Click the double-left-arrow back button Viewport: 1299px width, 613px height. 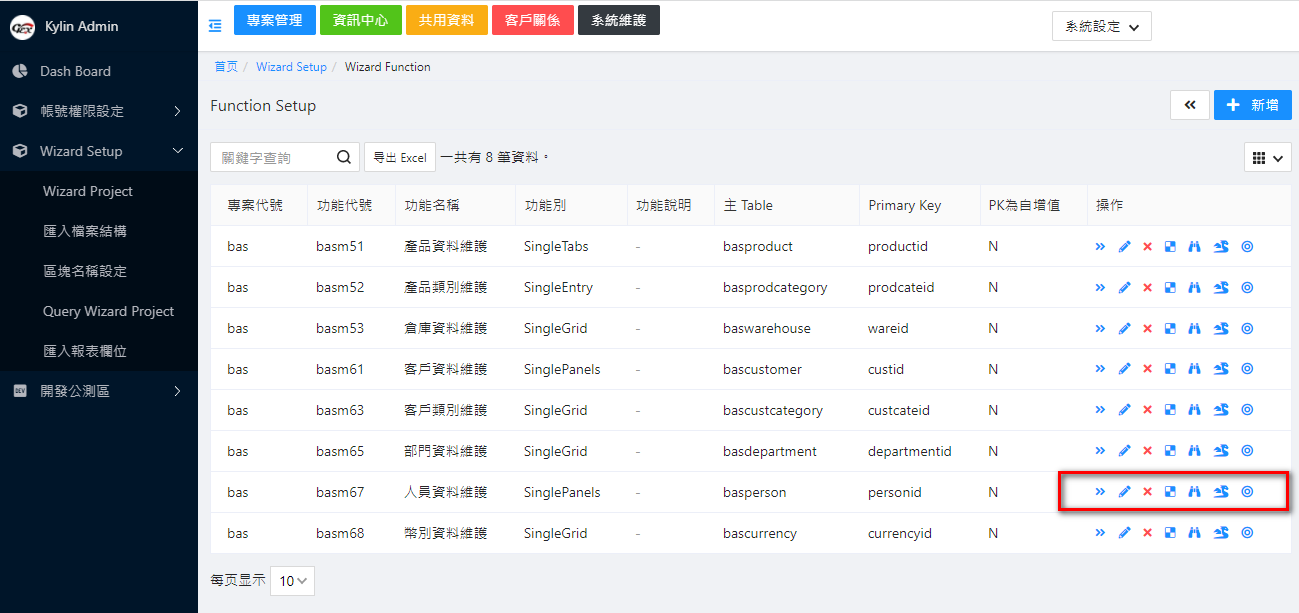[x=1189, y=105]
